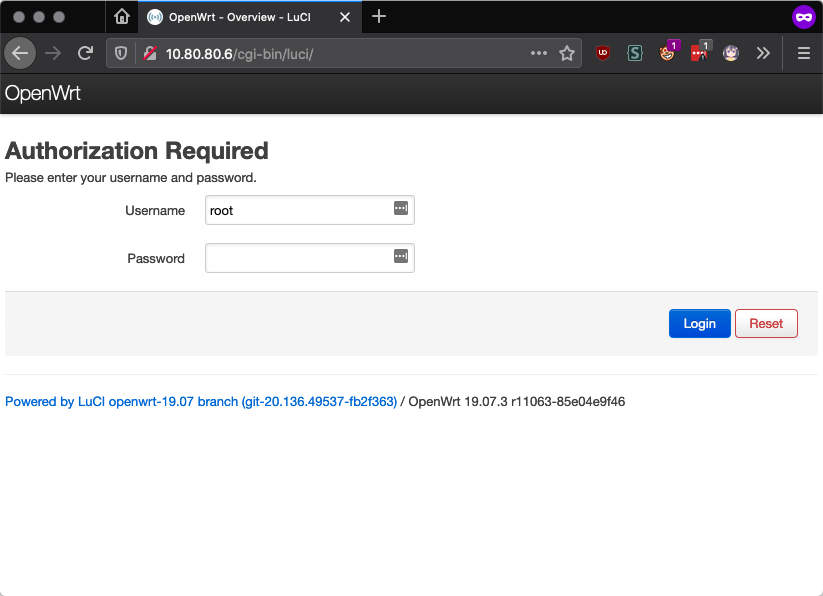Select the OpenWrt - Overview - LuCI tab

pos(250,17)
